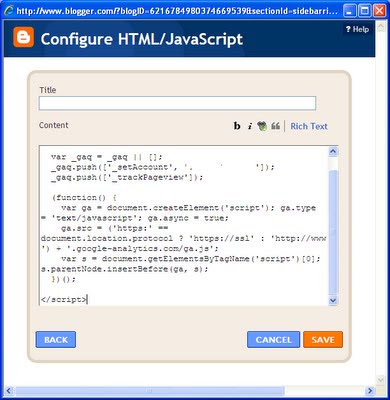Click the closing </script> tag text
This screenshot has height=400, width=390.
(63, 300)
